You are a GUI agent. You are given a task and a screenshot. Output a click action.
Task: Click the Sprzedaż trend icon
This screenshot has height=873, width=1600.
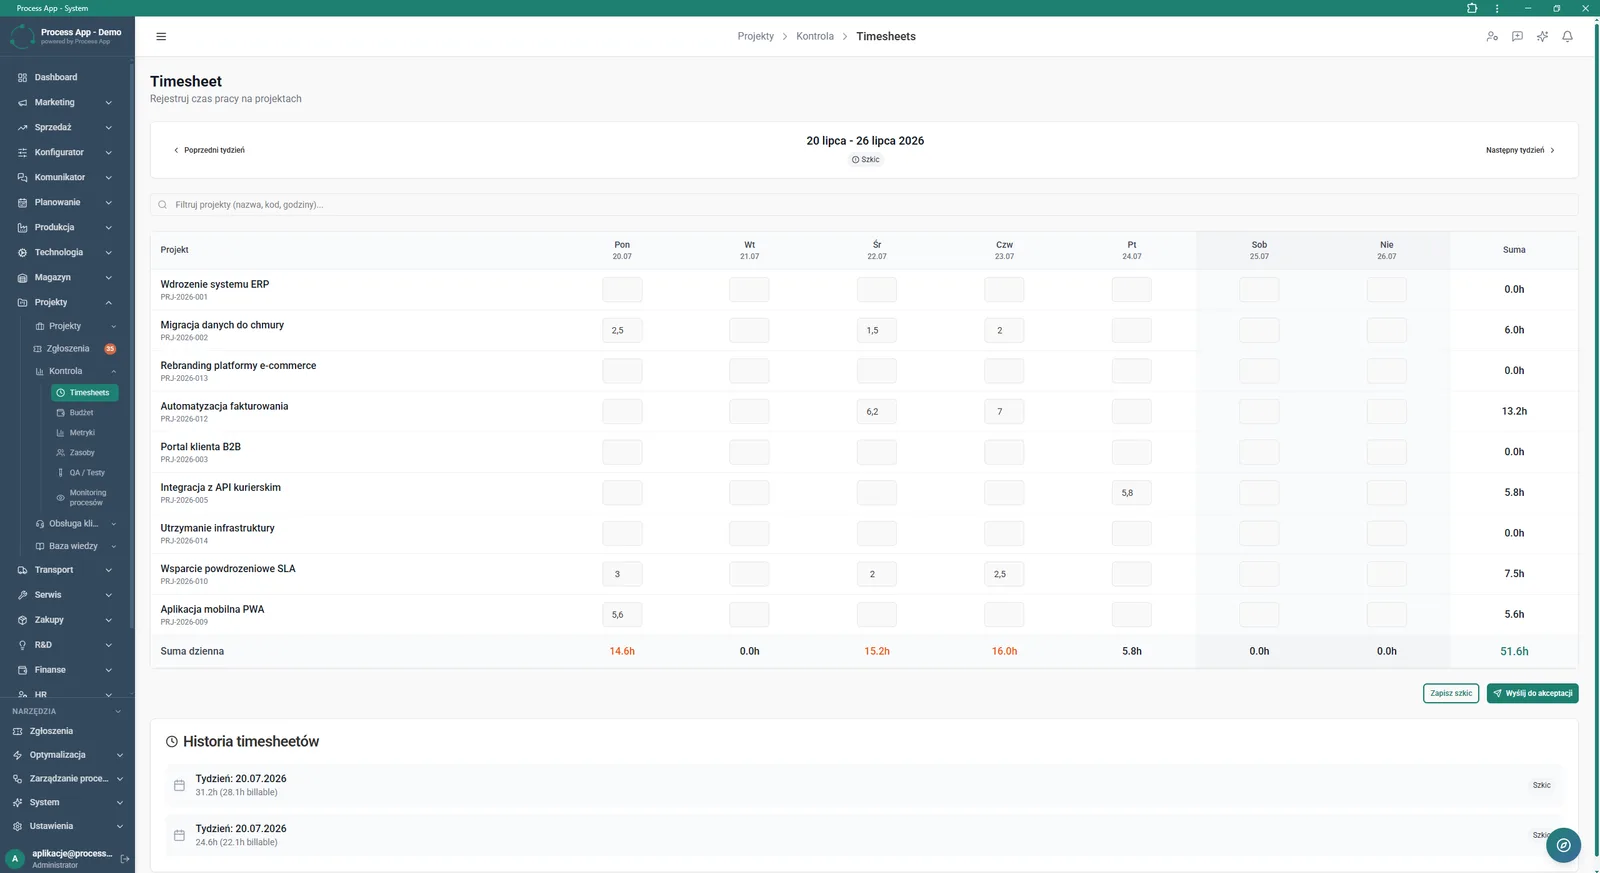coord(22,127)
